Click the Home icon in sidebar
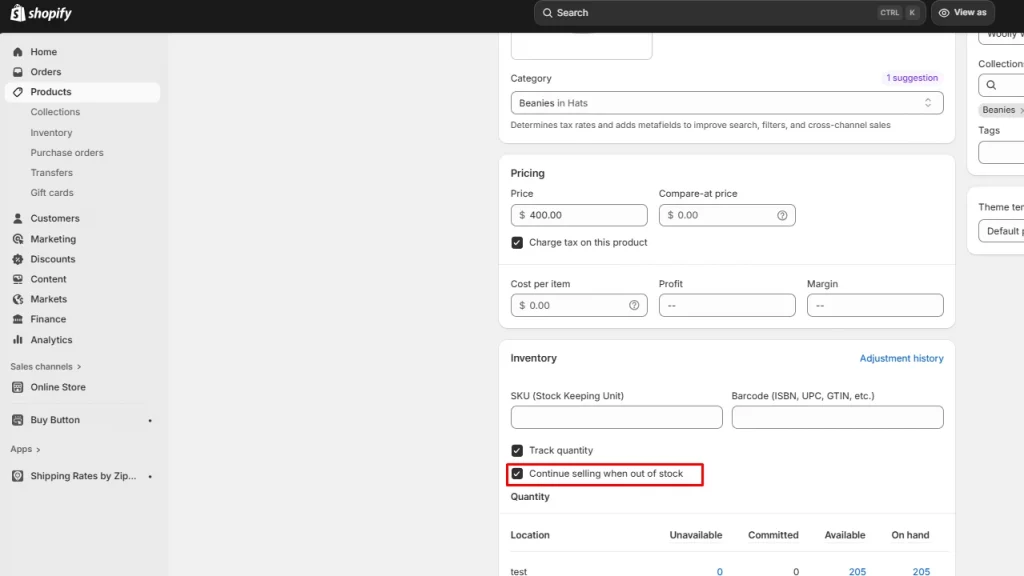This screenshot has width=1024, height=576. pyautogui.click(x=18, y=52)
